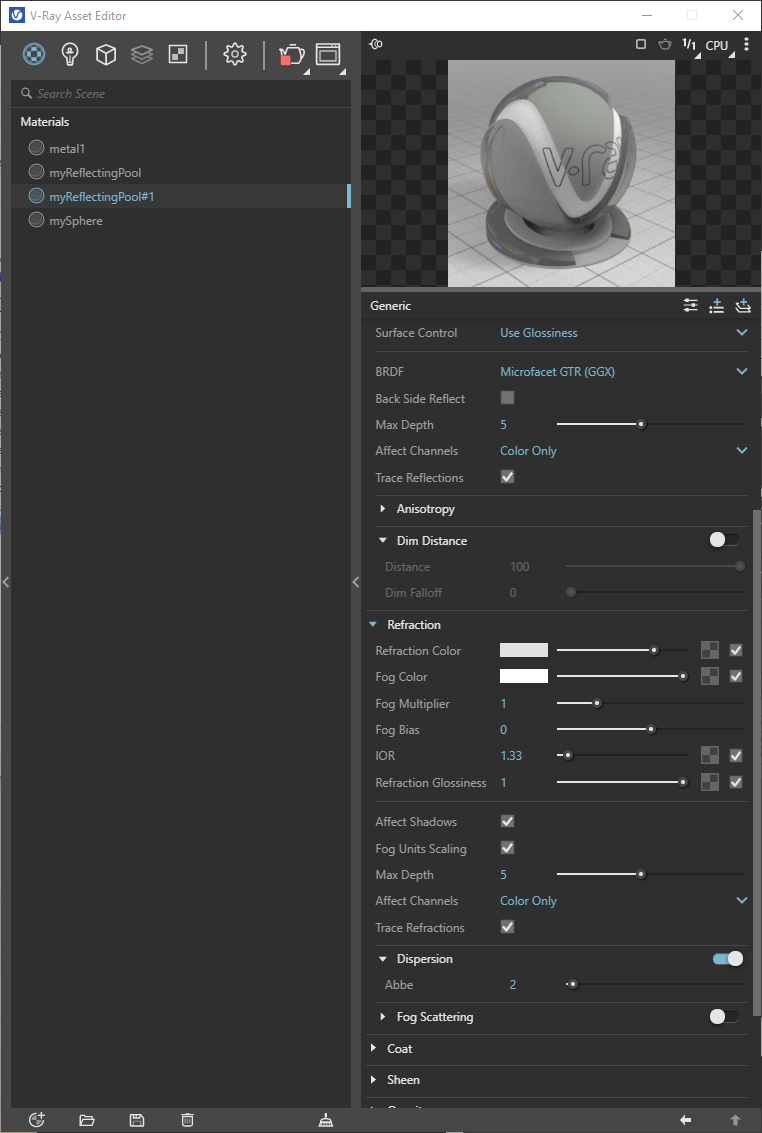Open the Lights tab icon

point(70,54)
